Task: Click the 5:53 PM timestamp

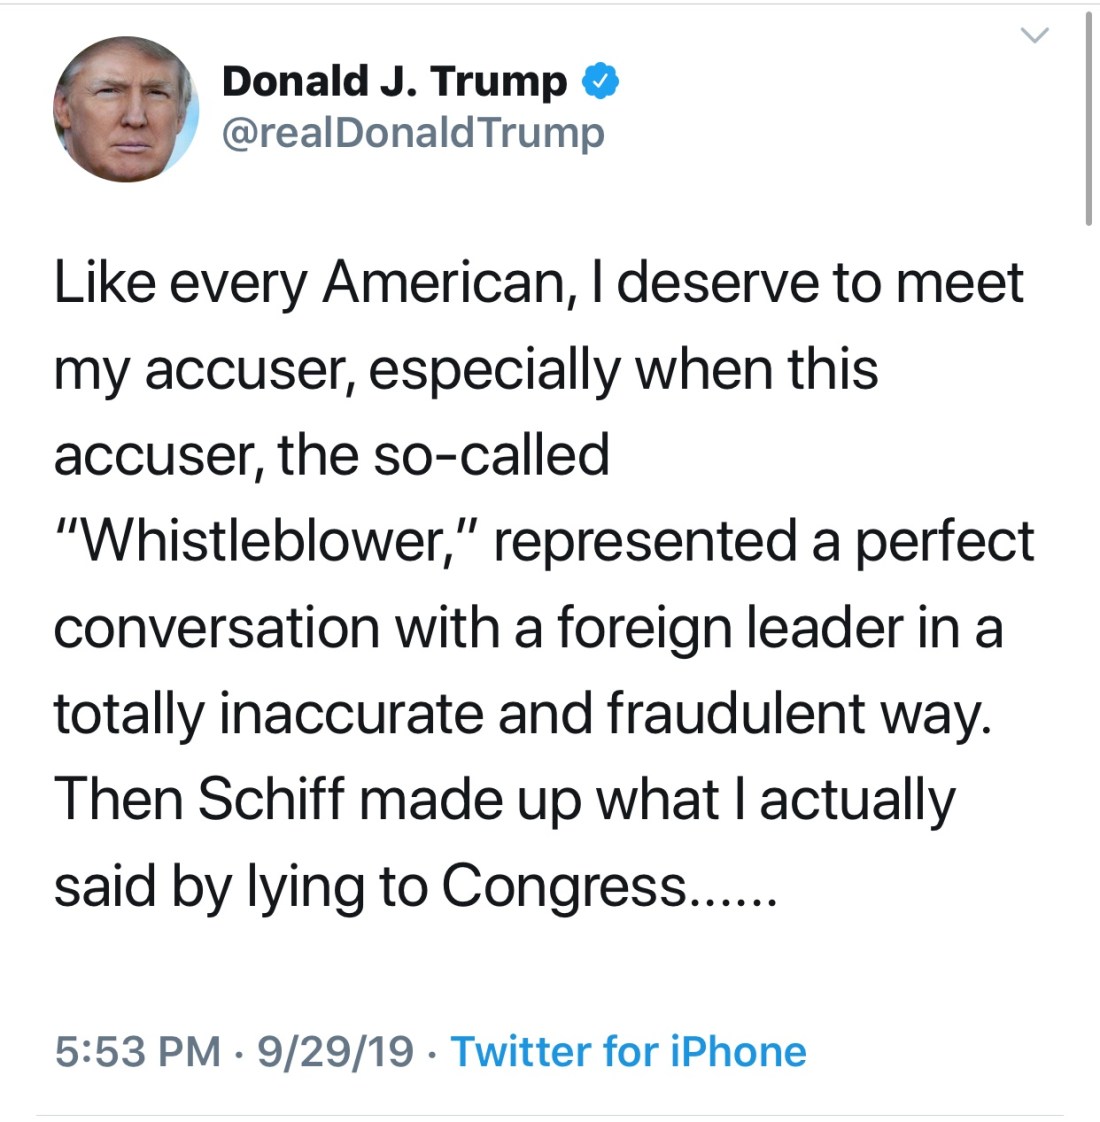Action: [137, 1052]
